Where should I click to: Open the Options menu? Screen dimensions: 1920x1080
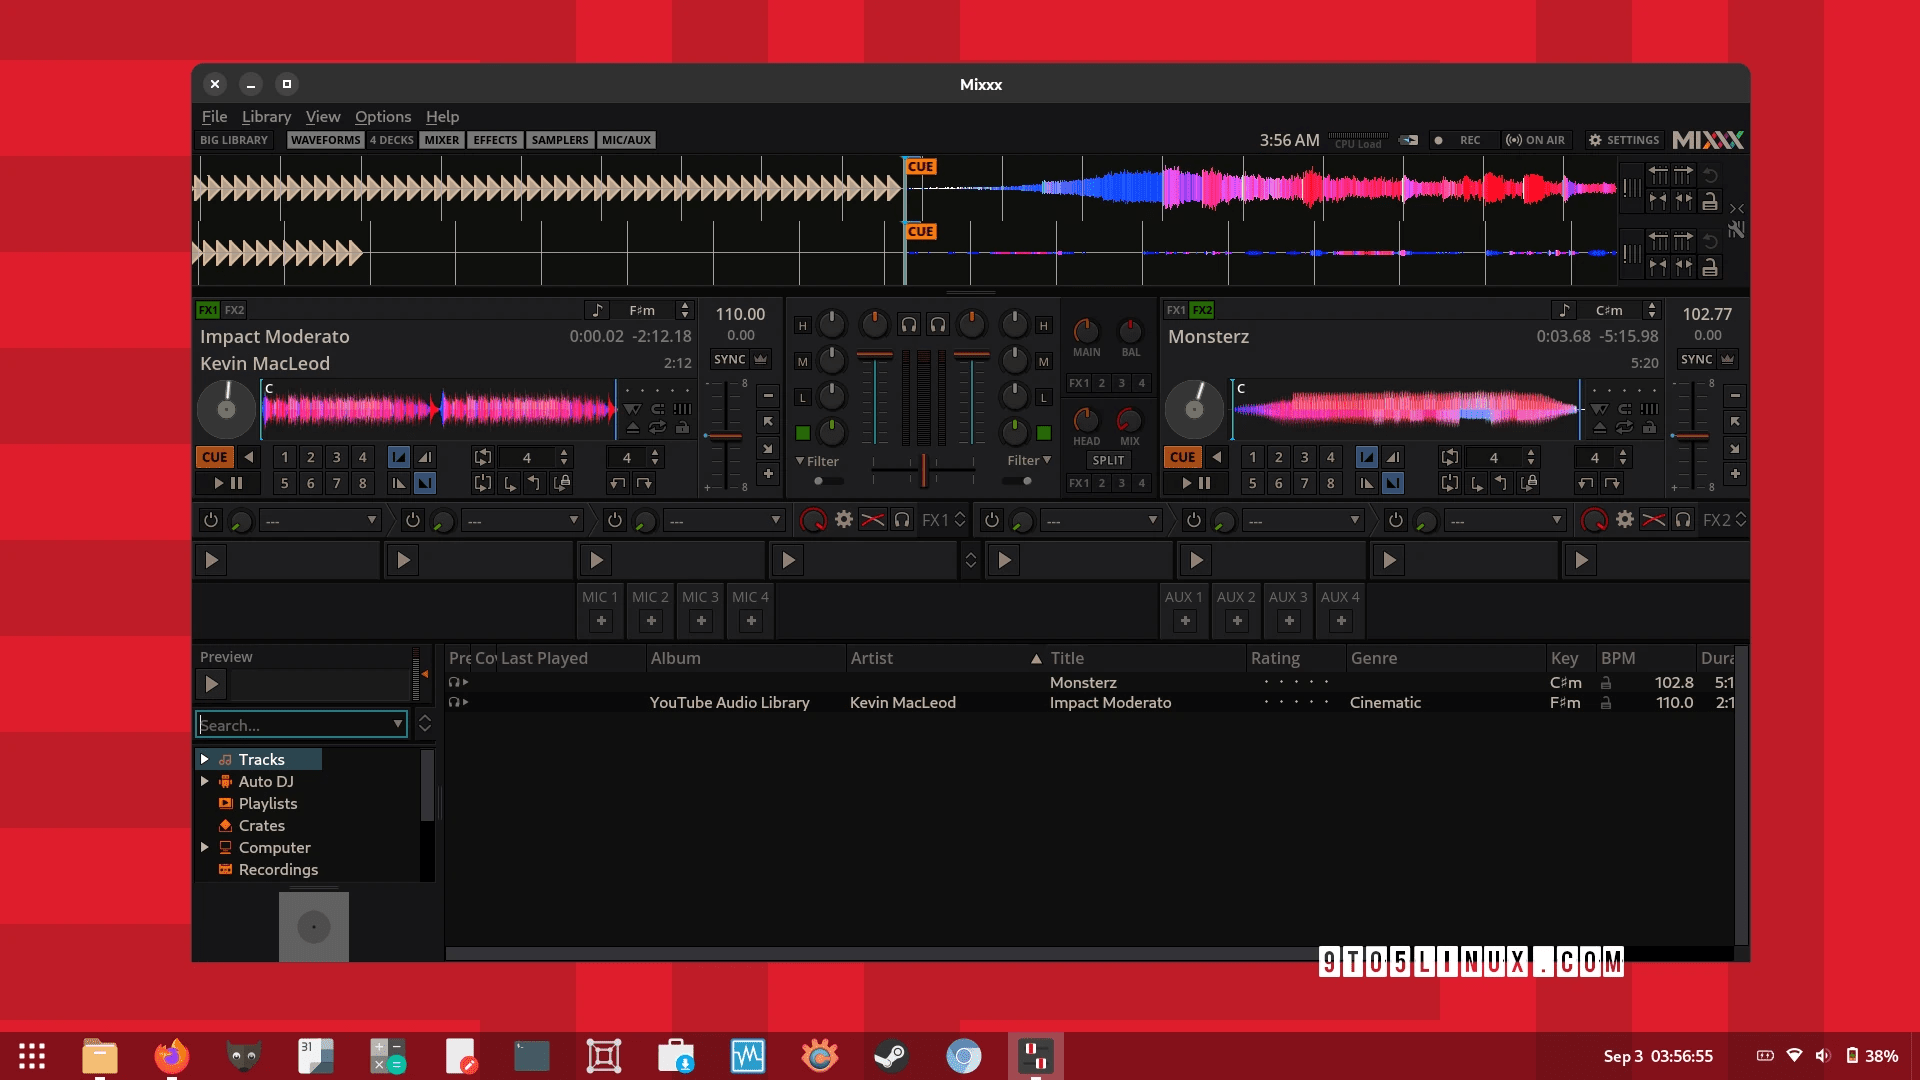[383, 117]
